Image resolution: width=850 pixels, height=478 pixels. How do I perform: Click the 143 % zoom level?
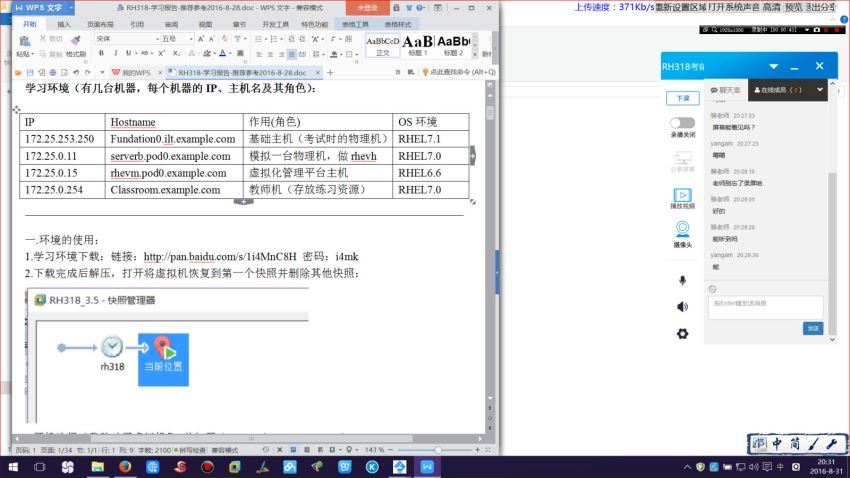[x=375, y=450]
